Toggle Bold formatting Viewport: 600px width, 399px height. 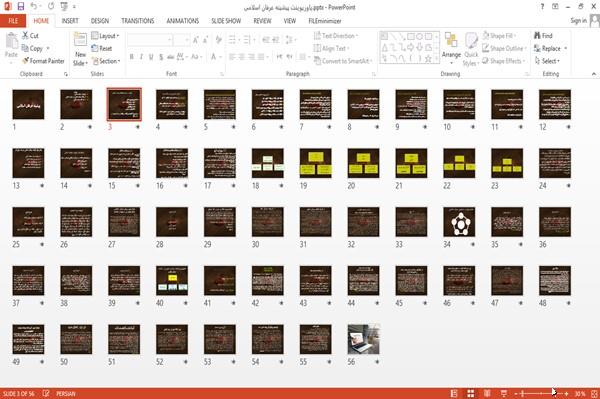pos(132,57)
